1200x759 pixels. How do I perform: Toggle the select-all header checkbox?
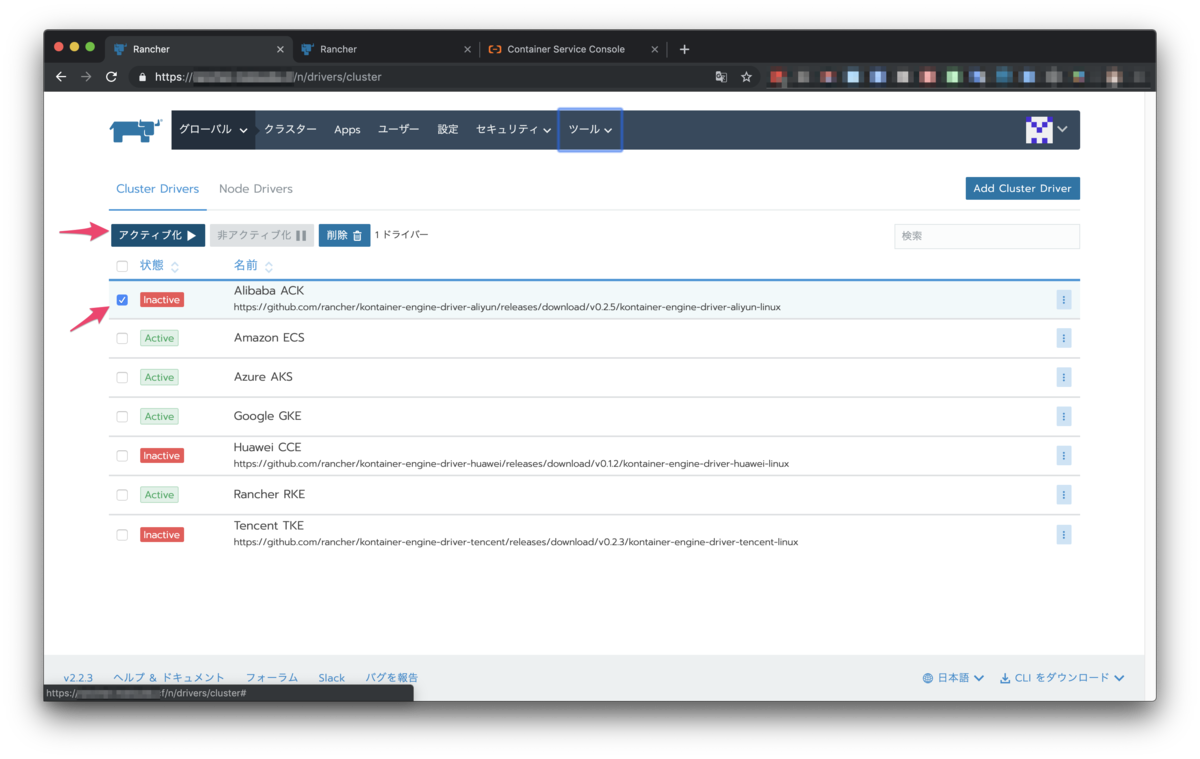122,266
